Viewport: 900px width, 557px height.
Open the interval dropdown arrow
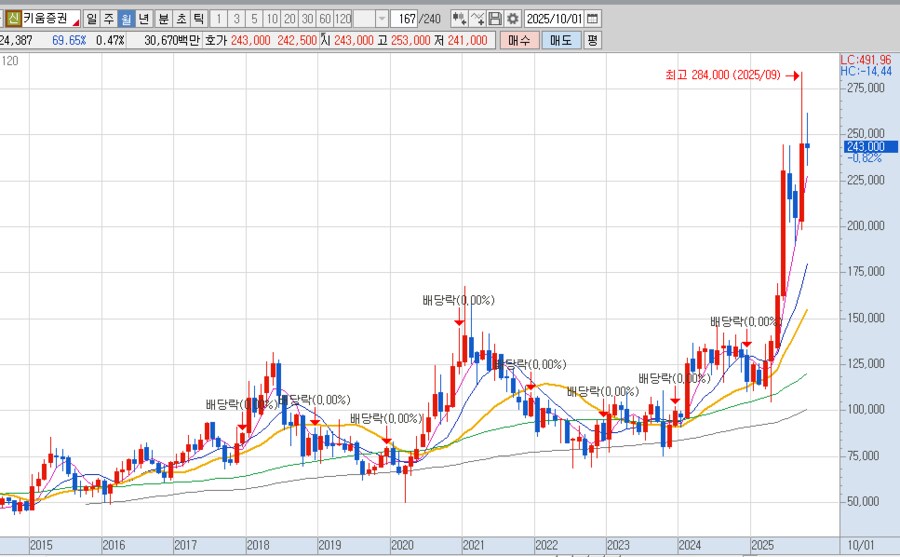click(381, 19)
